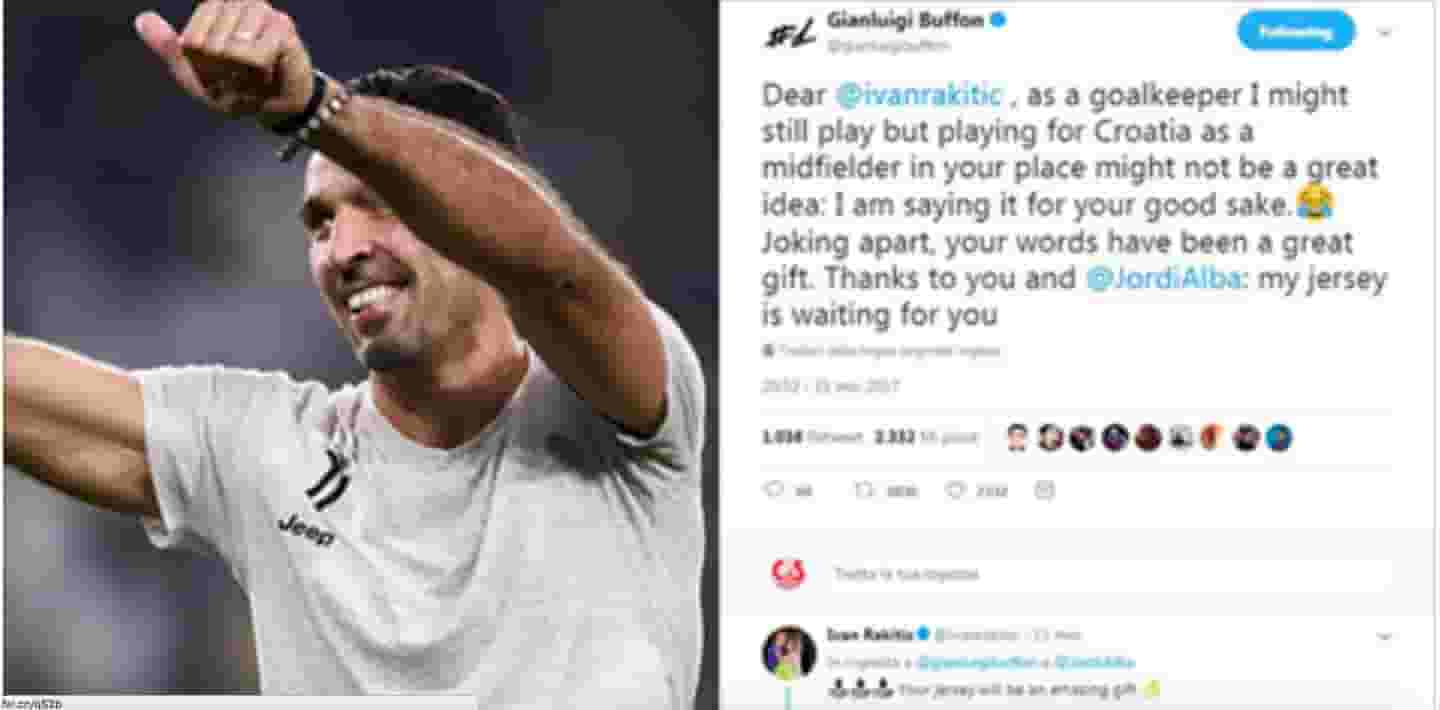Open the @JordiAlba mention link
Image resolution: width=1440 pixels, height=710 pixels.
tap(1164, 278)
